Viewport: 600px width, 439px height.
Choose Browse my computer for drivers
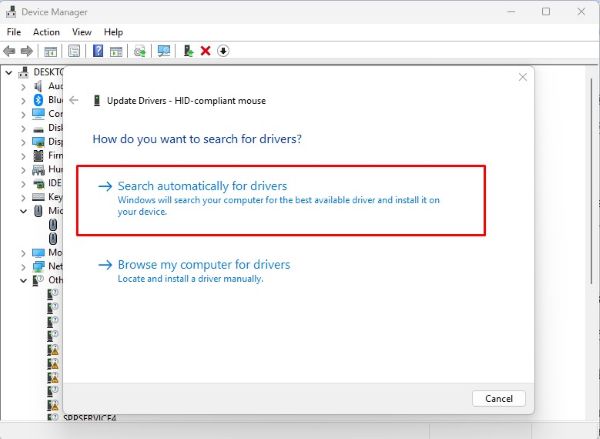194,271
